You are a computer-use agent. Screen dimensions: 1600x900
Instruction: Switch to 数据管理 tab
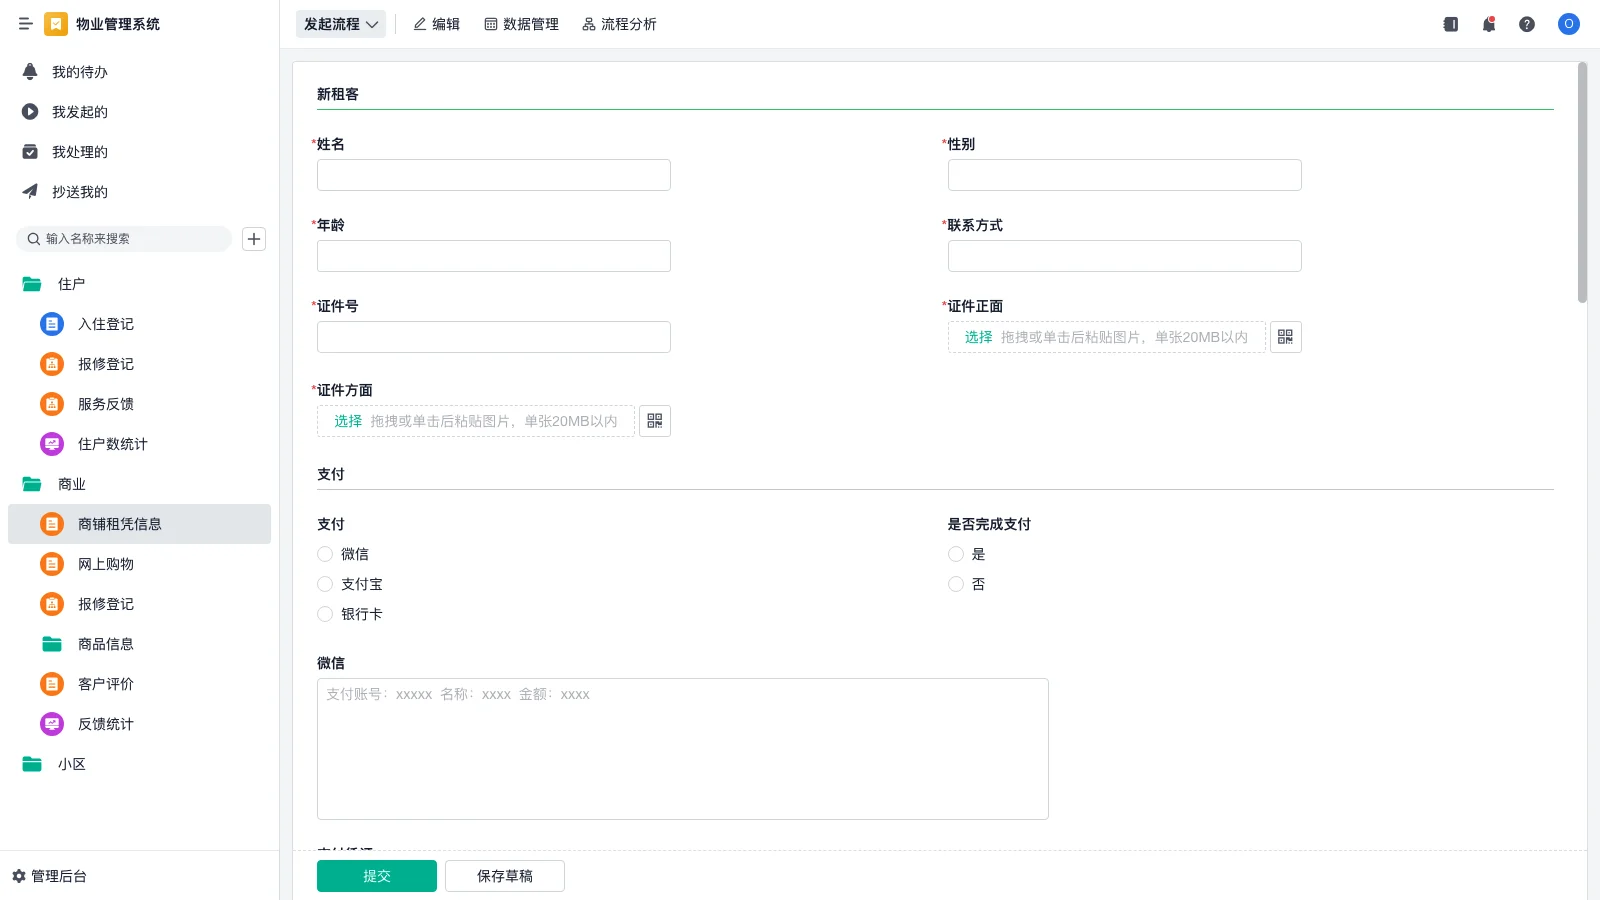coord(521,24)
